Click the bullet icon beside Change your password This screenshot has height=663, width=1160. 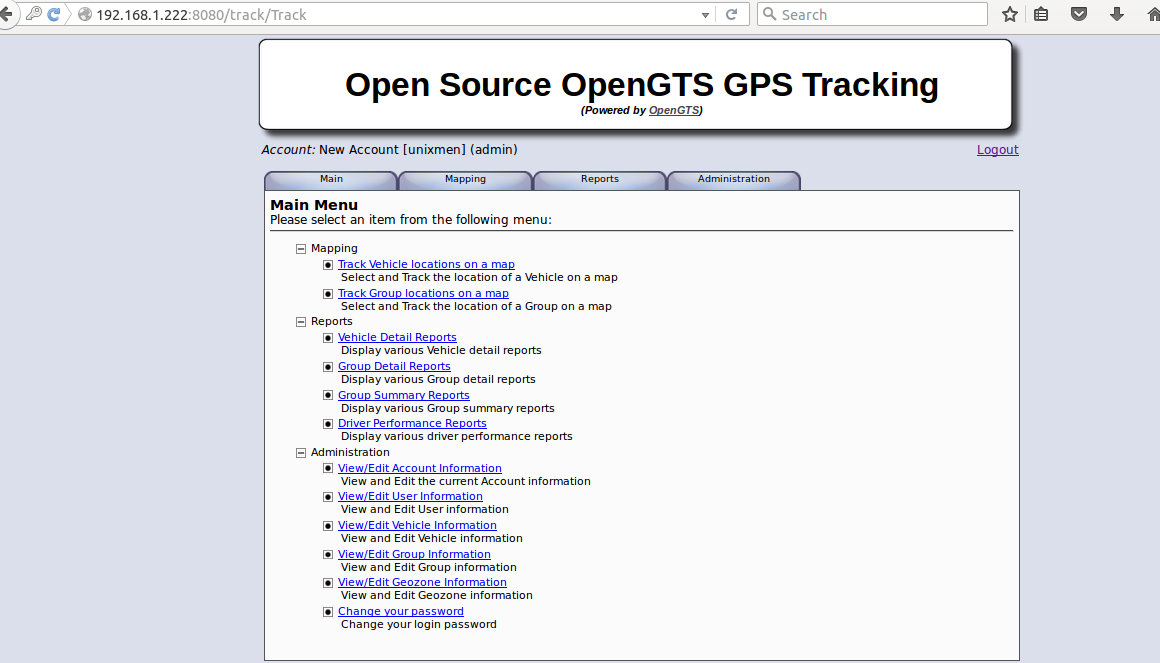pyautogui.click(x=328, y=612)
